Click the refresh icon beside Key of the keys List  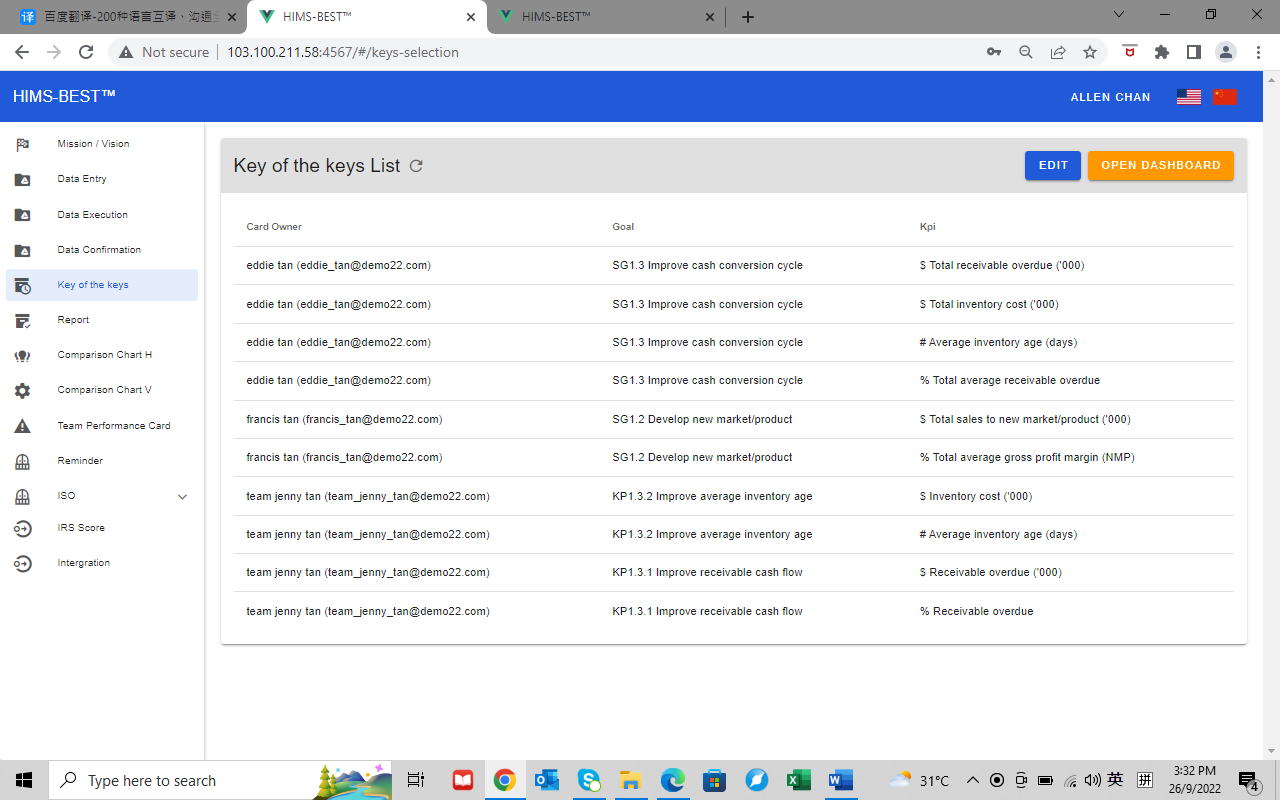tap(416, 166)
